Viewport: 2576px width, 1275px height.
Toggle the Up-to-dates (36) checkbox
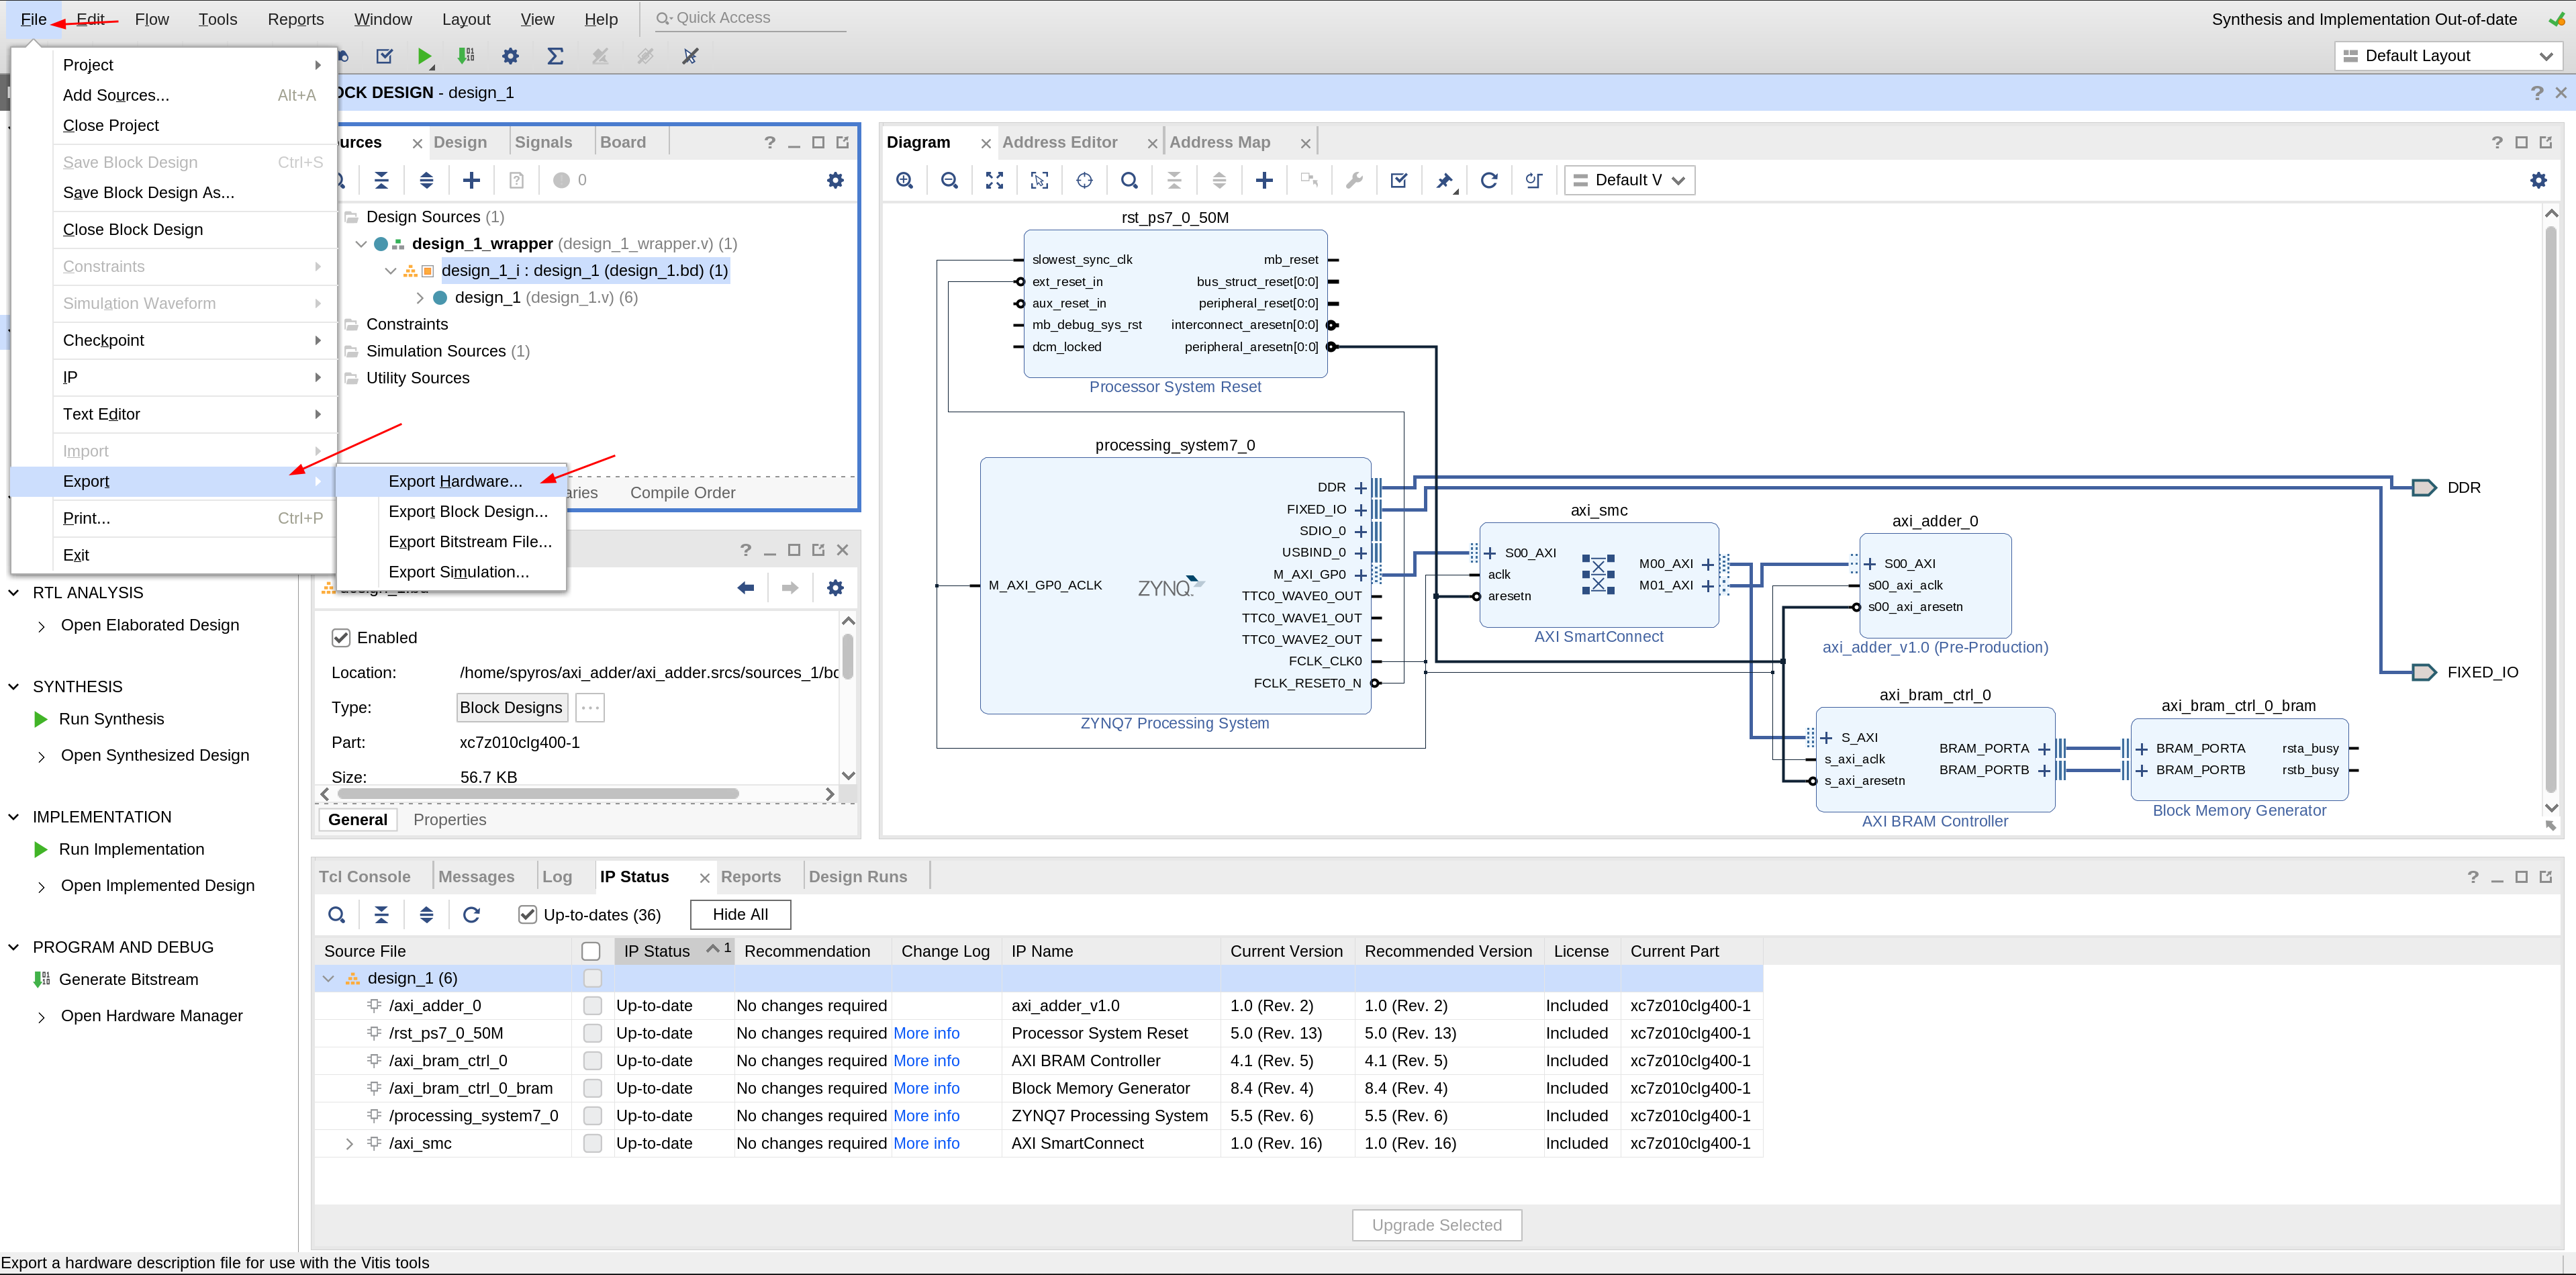pyautogui.click(x=527, y=914)
